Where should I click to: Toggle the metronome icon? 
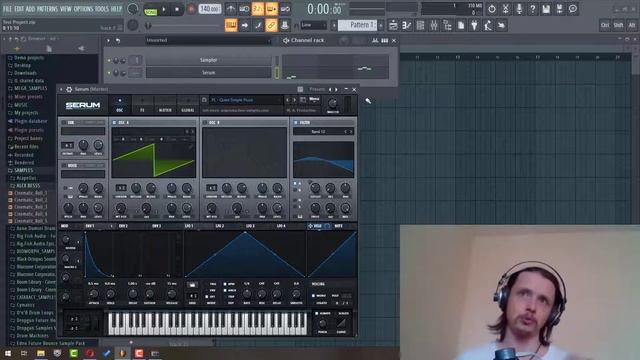coord(231,9)
